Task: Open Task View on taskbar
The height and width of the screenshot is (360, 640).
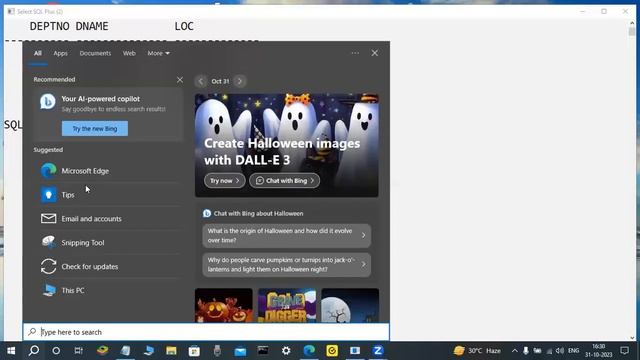Action: [79, 351]
